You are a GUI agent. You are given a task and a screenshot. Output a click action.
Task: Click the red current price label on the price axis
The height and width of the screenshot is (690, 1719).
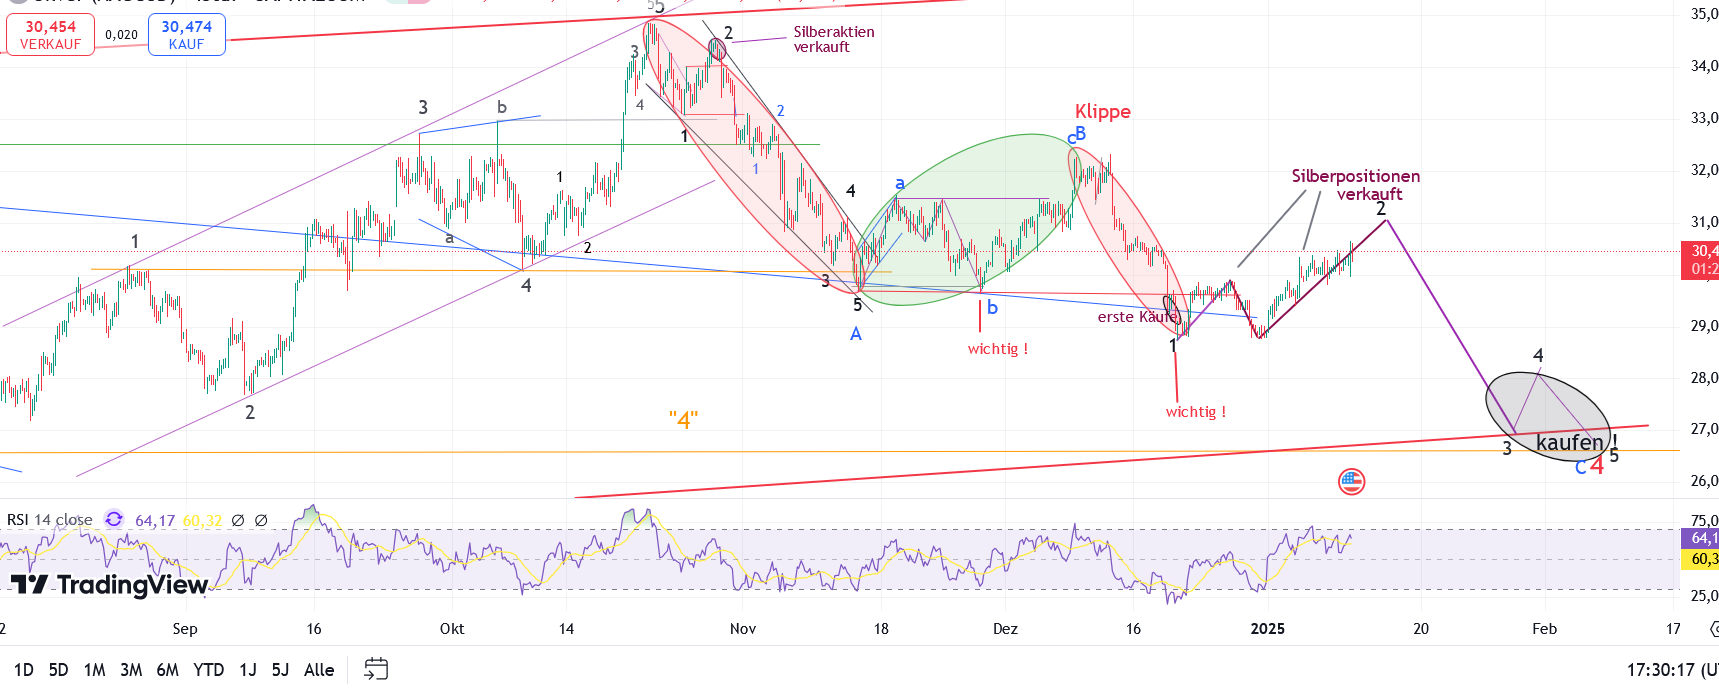click(x=1701, y=260)
